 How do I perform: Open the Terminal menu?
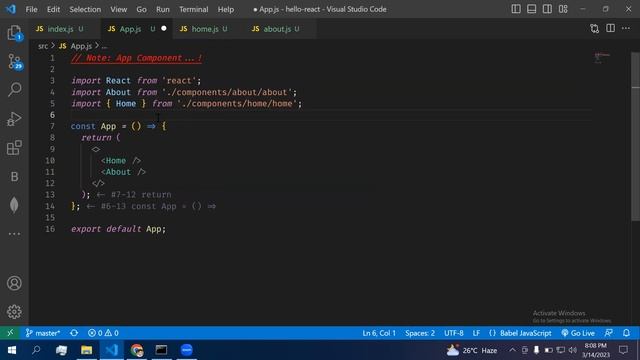[193, 9]
